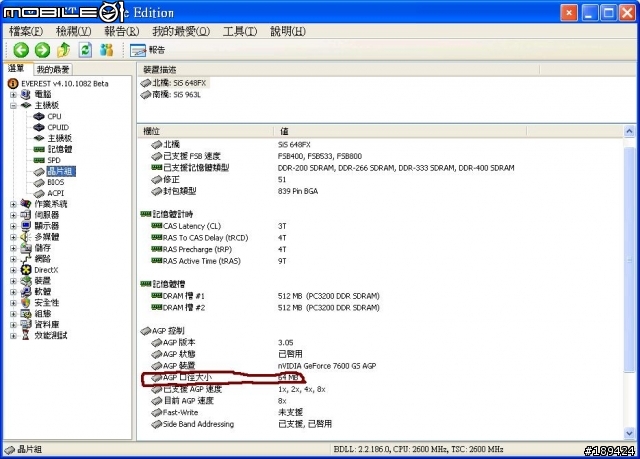The width and height of the screenshot is (640, 459).
Task: Expand the 多媒體 tree node
Action: tap(13, 237)
